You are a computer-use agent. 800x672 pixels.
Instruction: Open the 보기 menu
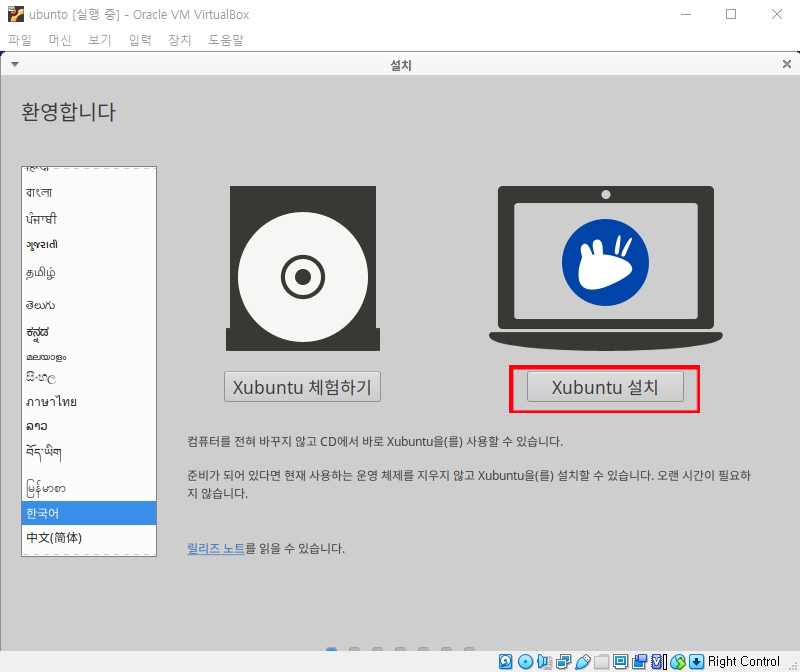99,40
